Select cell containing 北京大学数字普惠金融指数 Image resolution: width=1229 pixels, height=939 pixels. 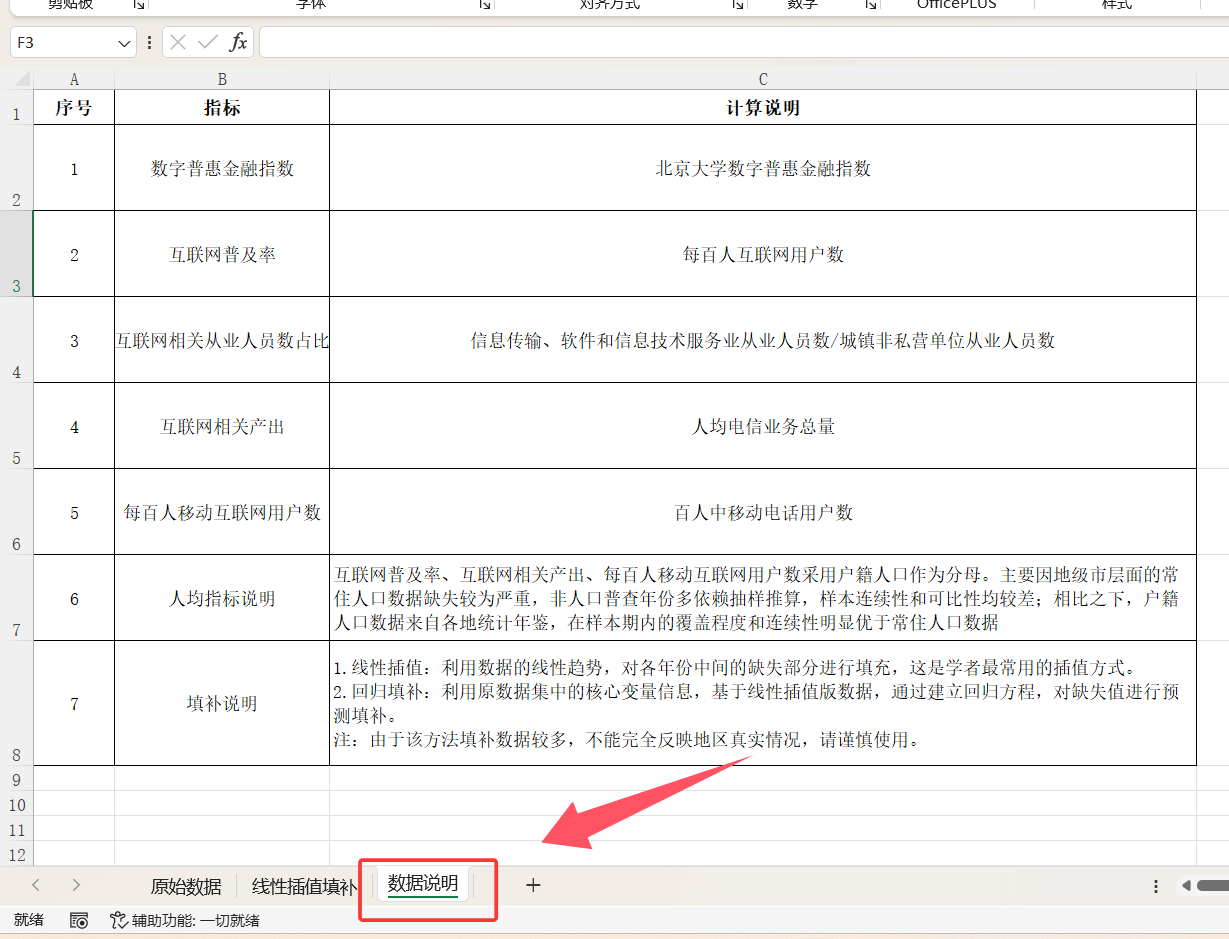pyautogui.click(x=763, y=168)
